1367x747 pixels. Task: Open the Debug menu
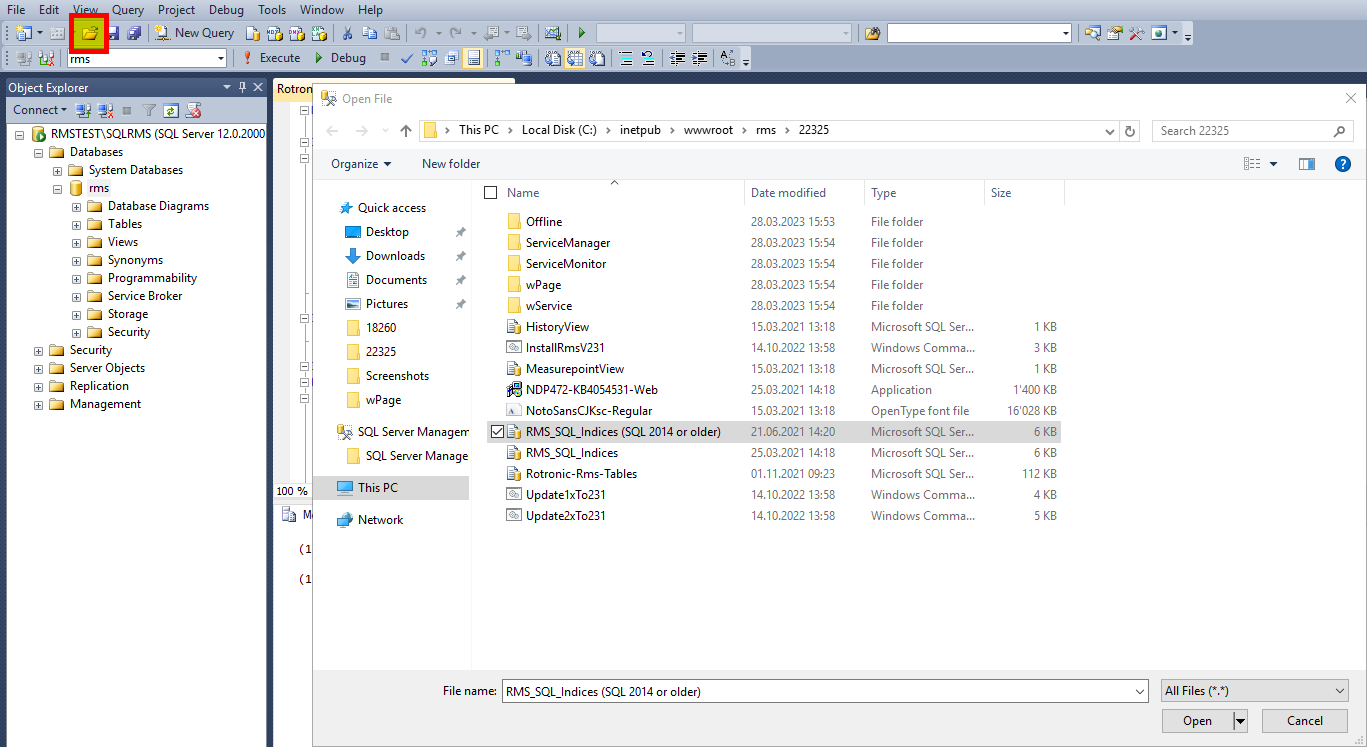226,10
